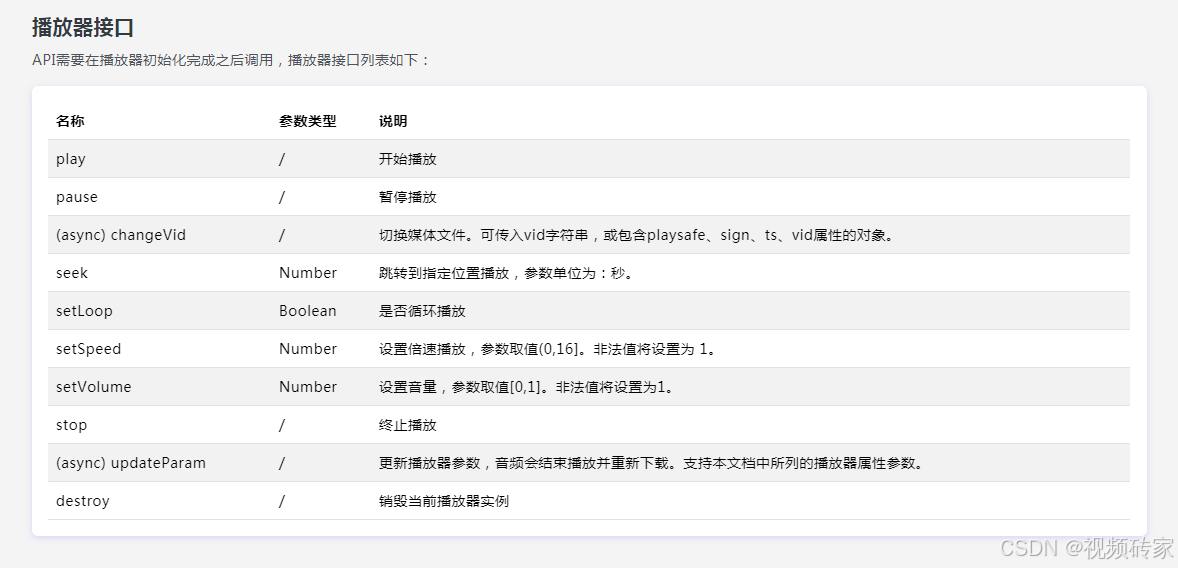Screen dimensions: 1178x568
Task: Click the slash type in destroy row
Action: click(282, 501)
